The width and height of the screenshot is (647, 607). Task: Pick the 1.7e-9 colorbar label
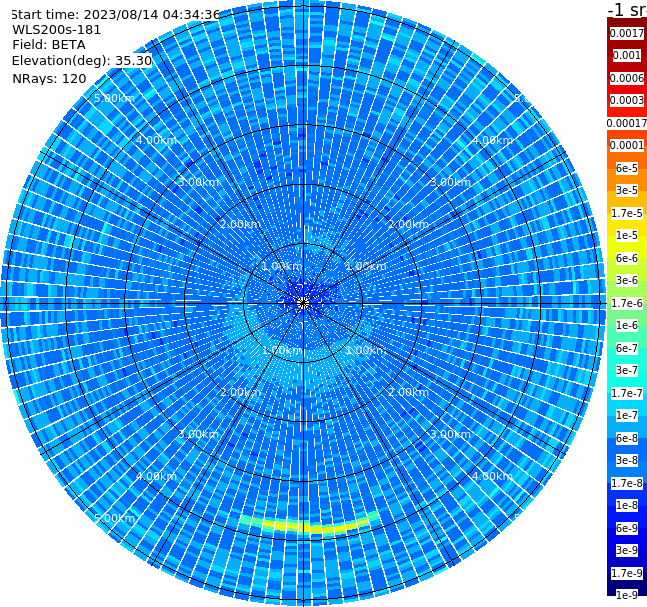click(627, 573)
